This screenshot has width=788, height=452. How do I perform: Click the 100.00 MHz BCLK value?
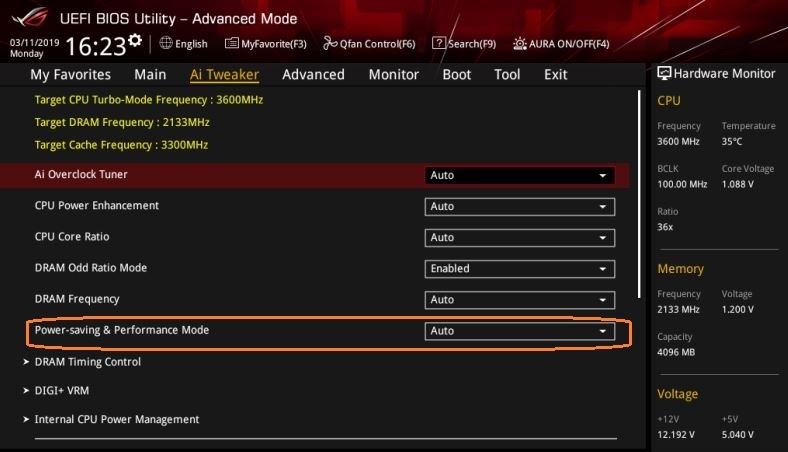(x=682, y=184)
